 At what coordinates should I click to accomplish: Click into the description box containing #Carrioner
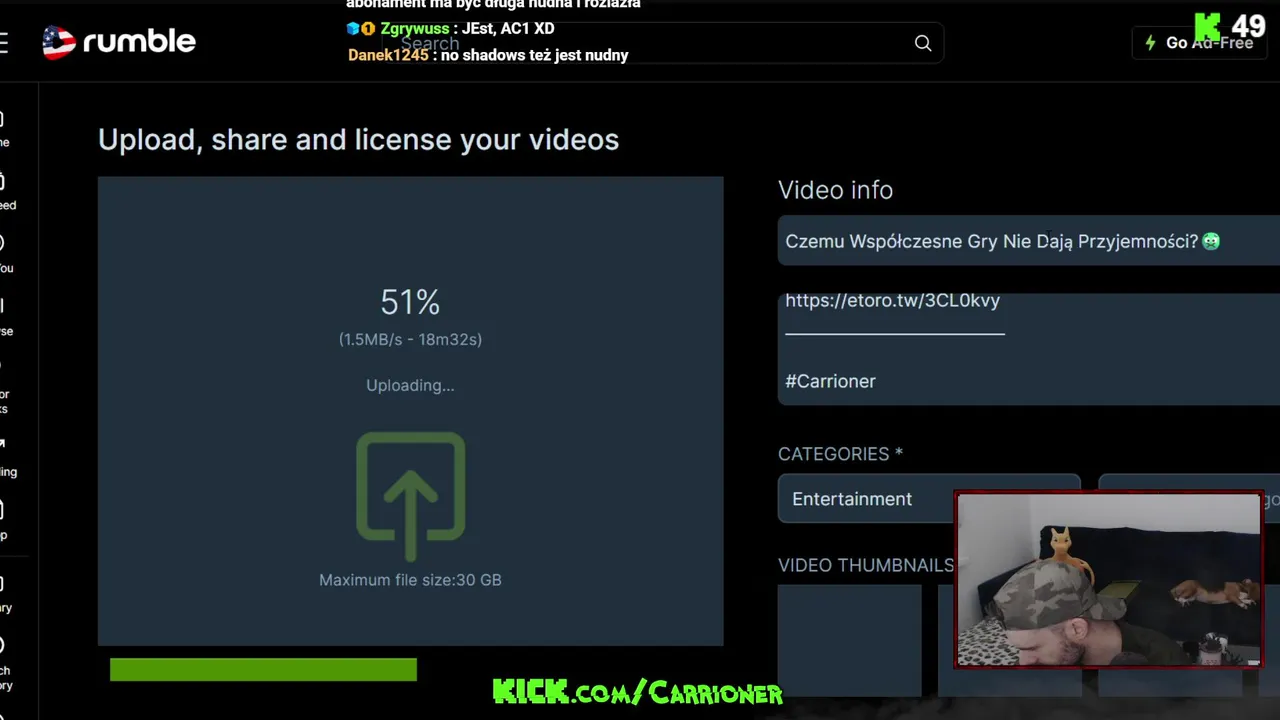[x=1029, y=349]
